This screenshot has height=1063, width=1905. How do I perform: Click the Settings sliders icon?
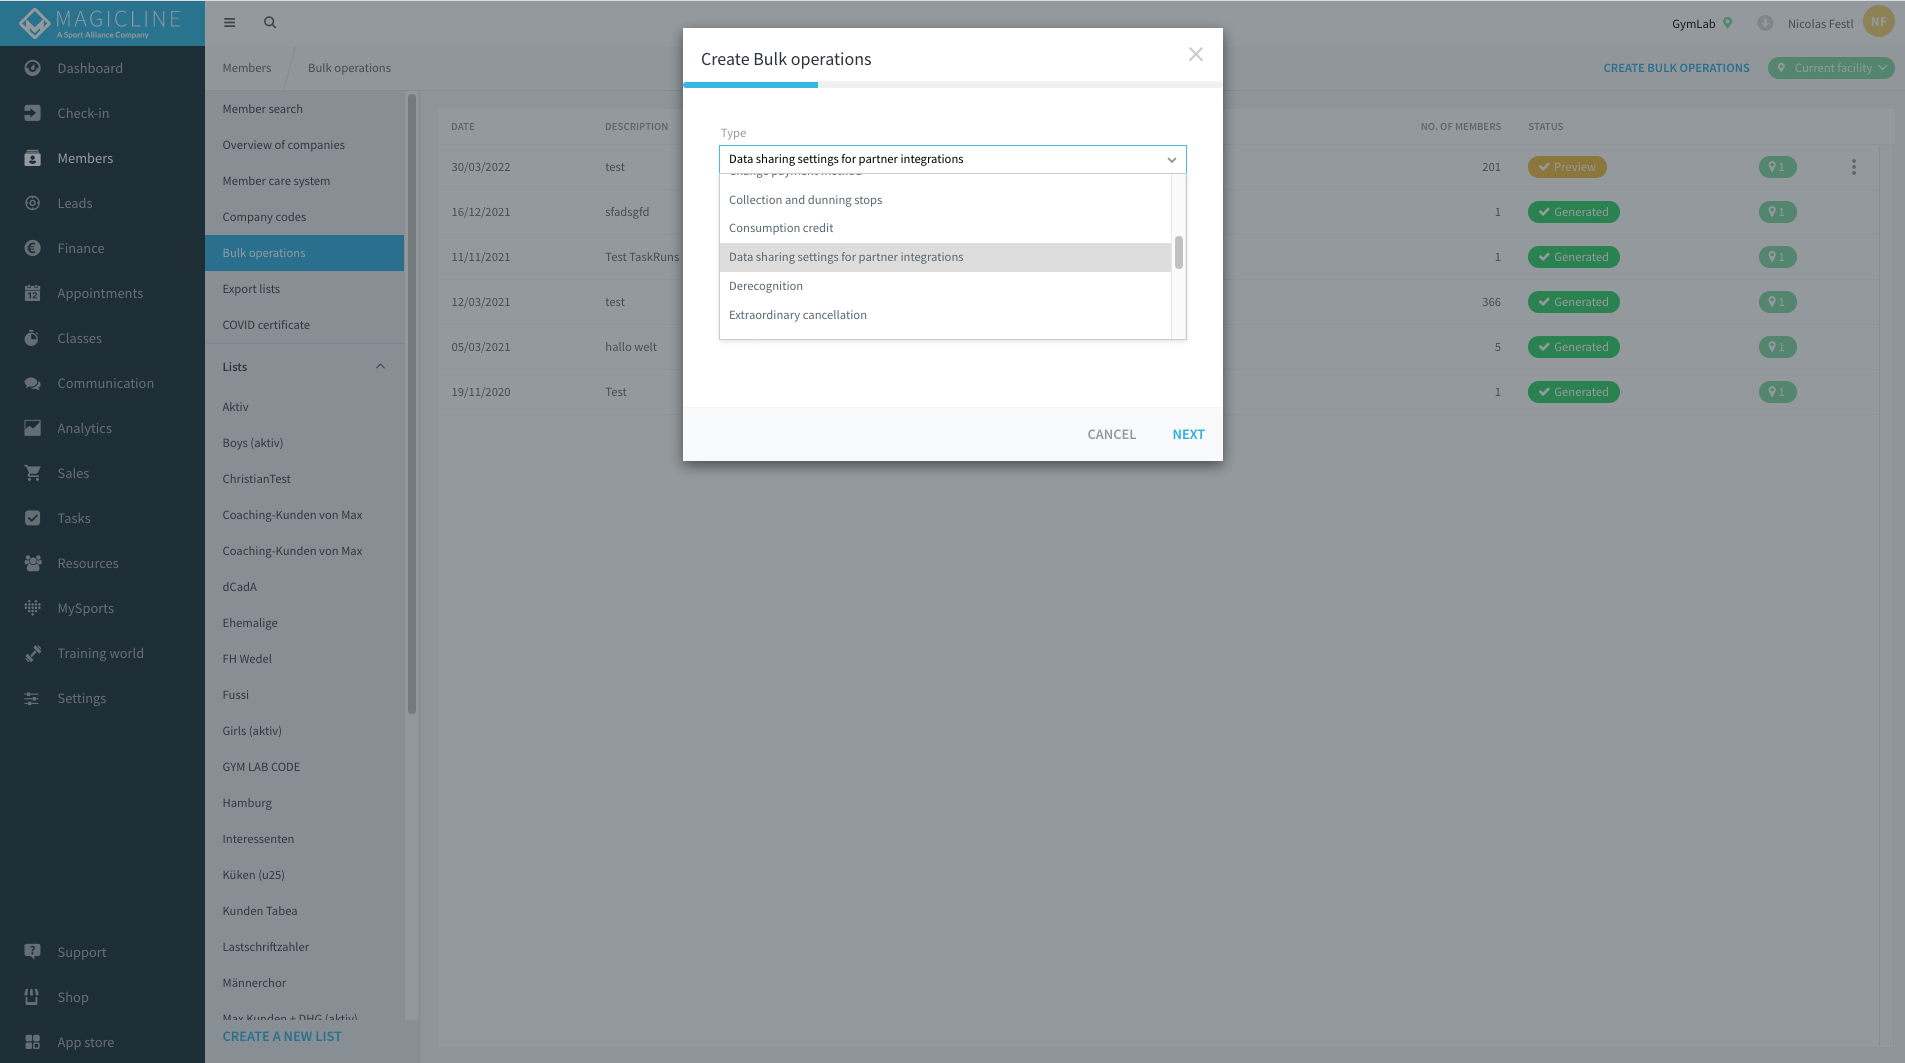(x=32, y=698)
